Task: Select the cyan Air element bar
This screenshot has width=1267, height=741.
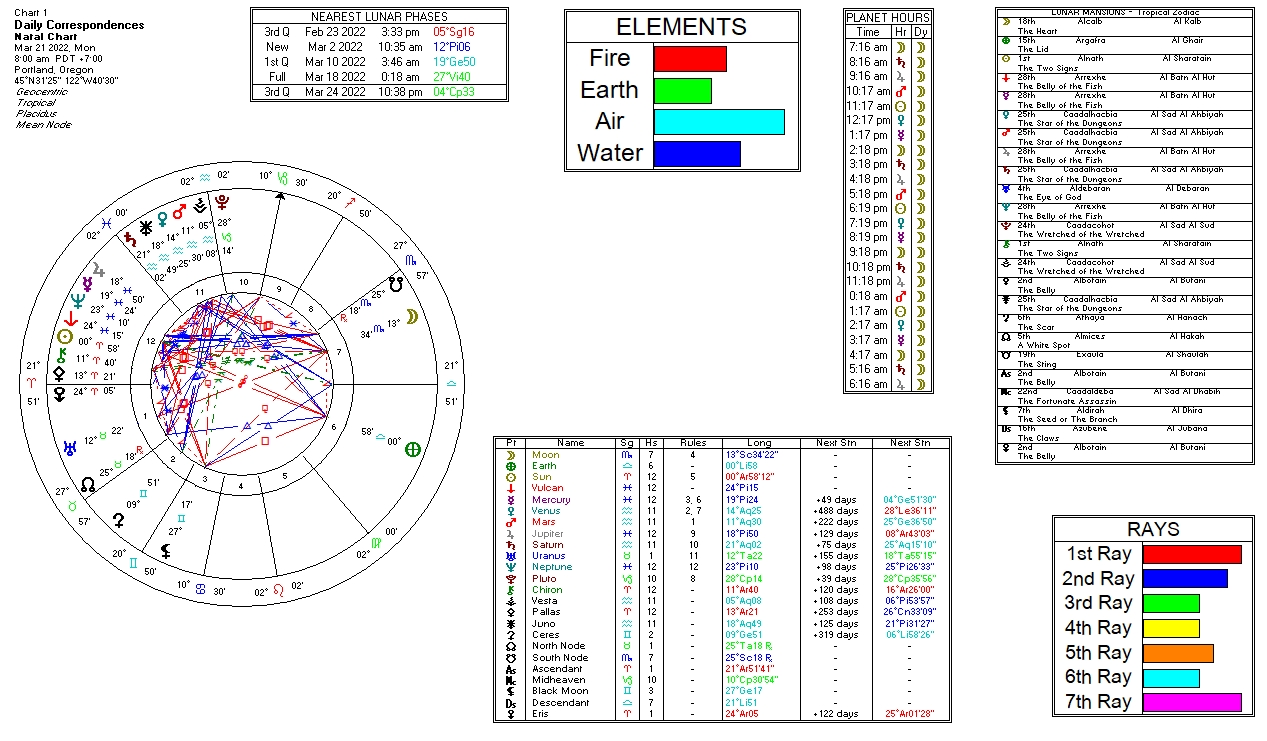Action: point(719,121)
